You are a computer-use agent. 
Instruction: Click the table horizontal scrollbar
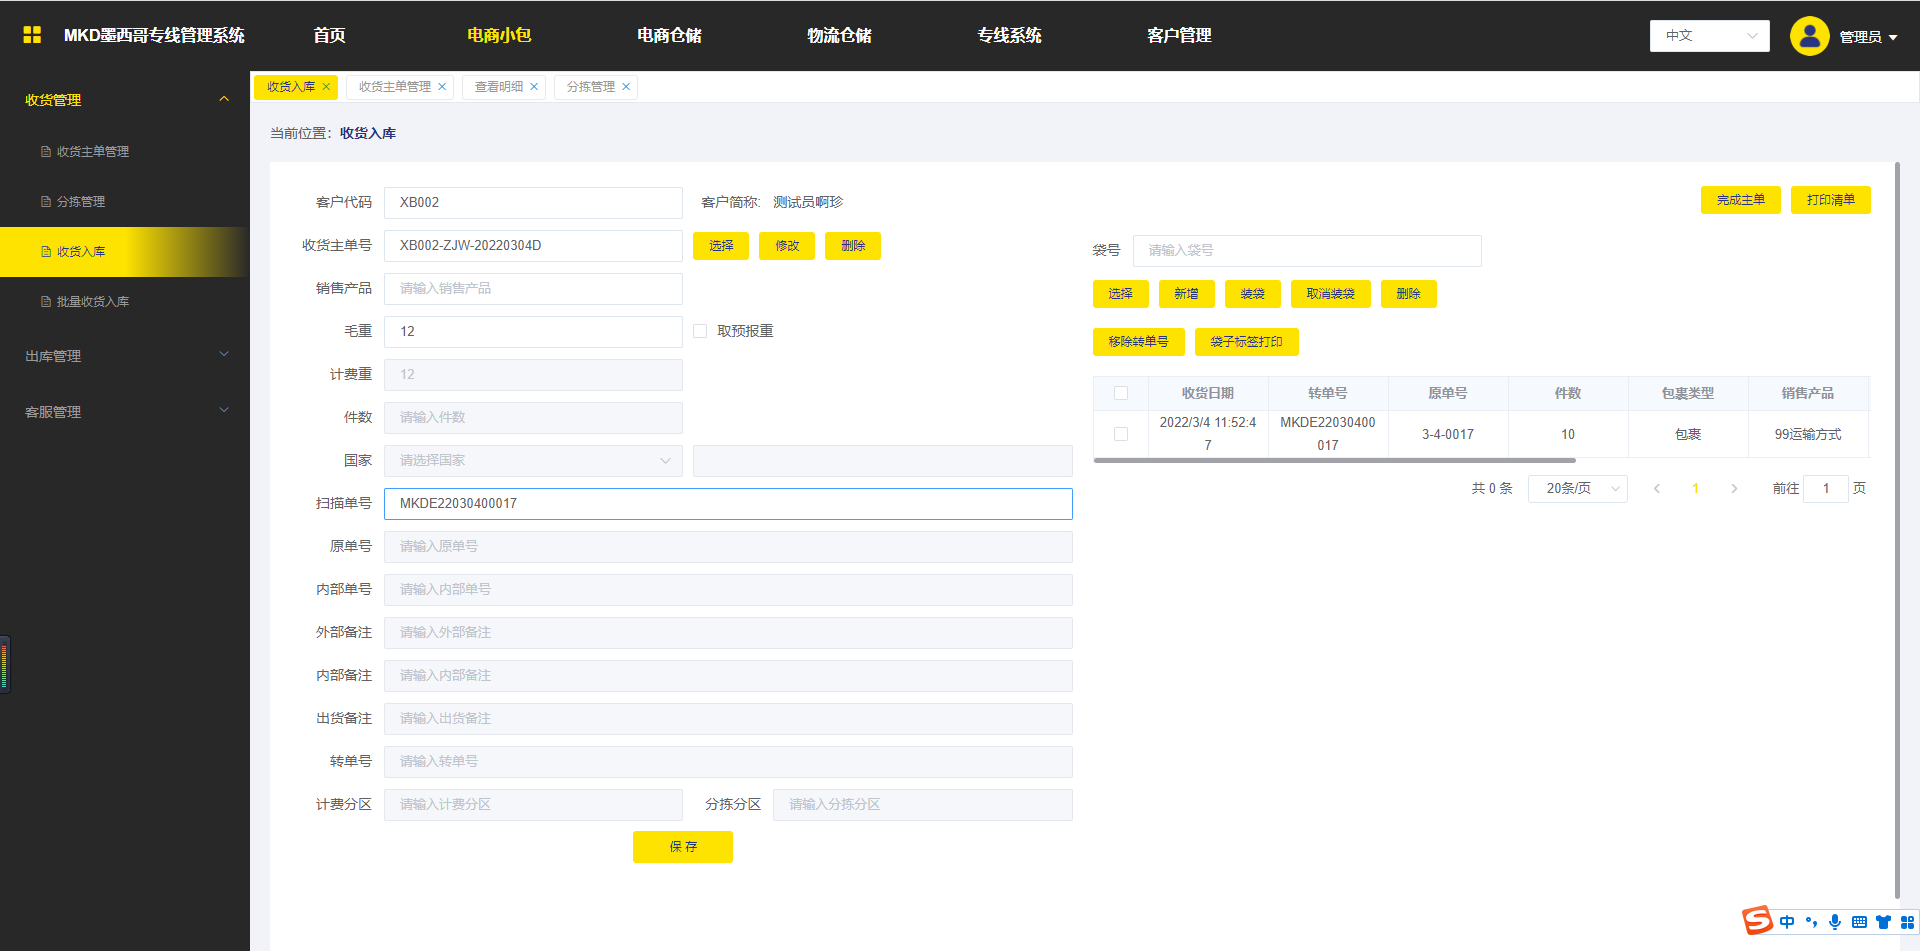(x=1334, y=461)
